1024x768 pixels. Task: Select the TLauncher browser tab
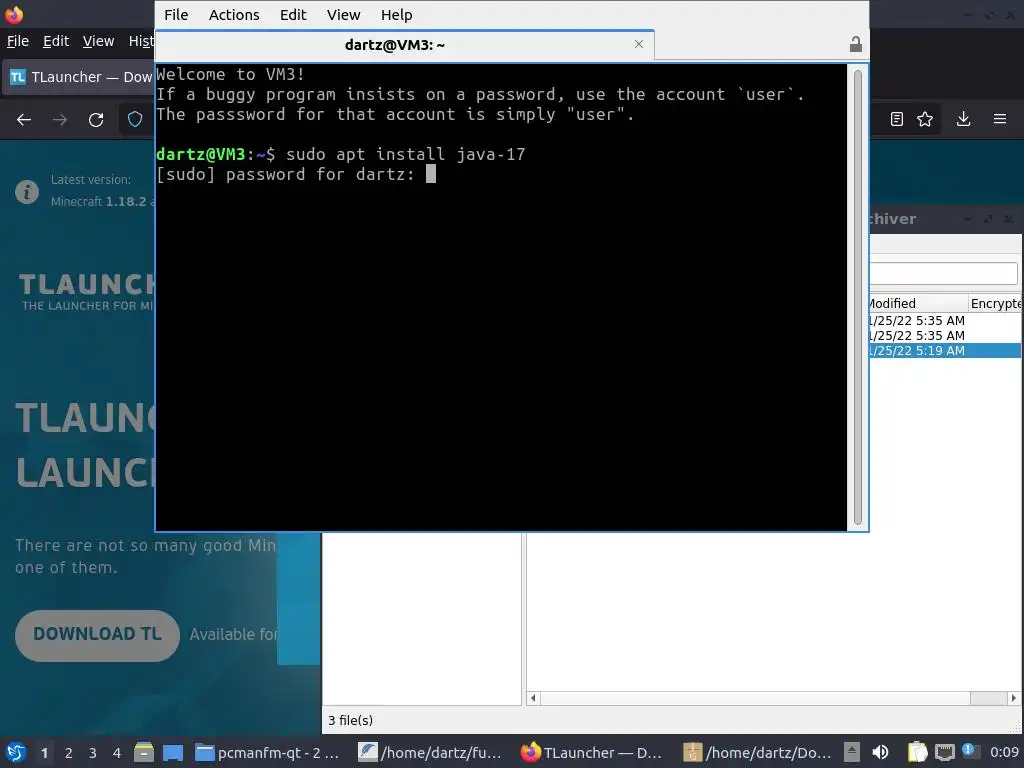pos(80,77)
